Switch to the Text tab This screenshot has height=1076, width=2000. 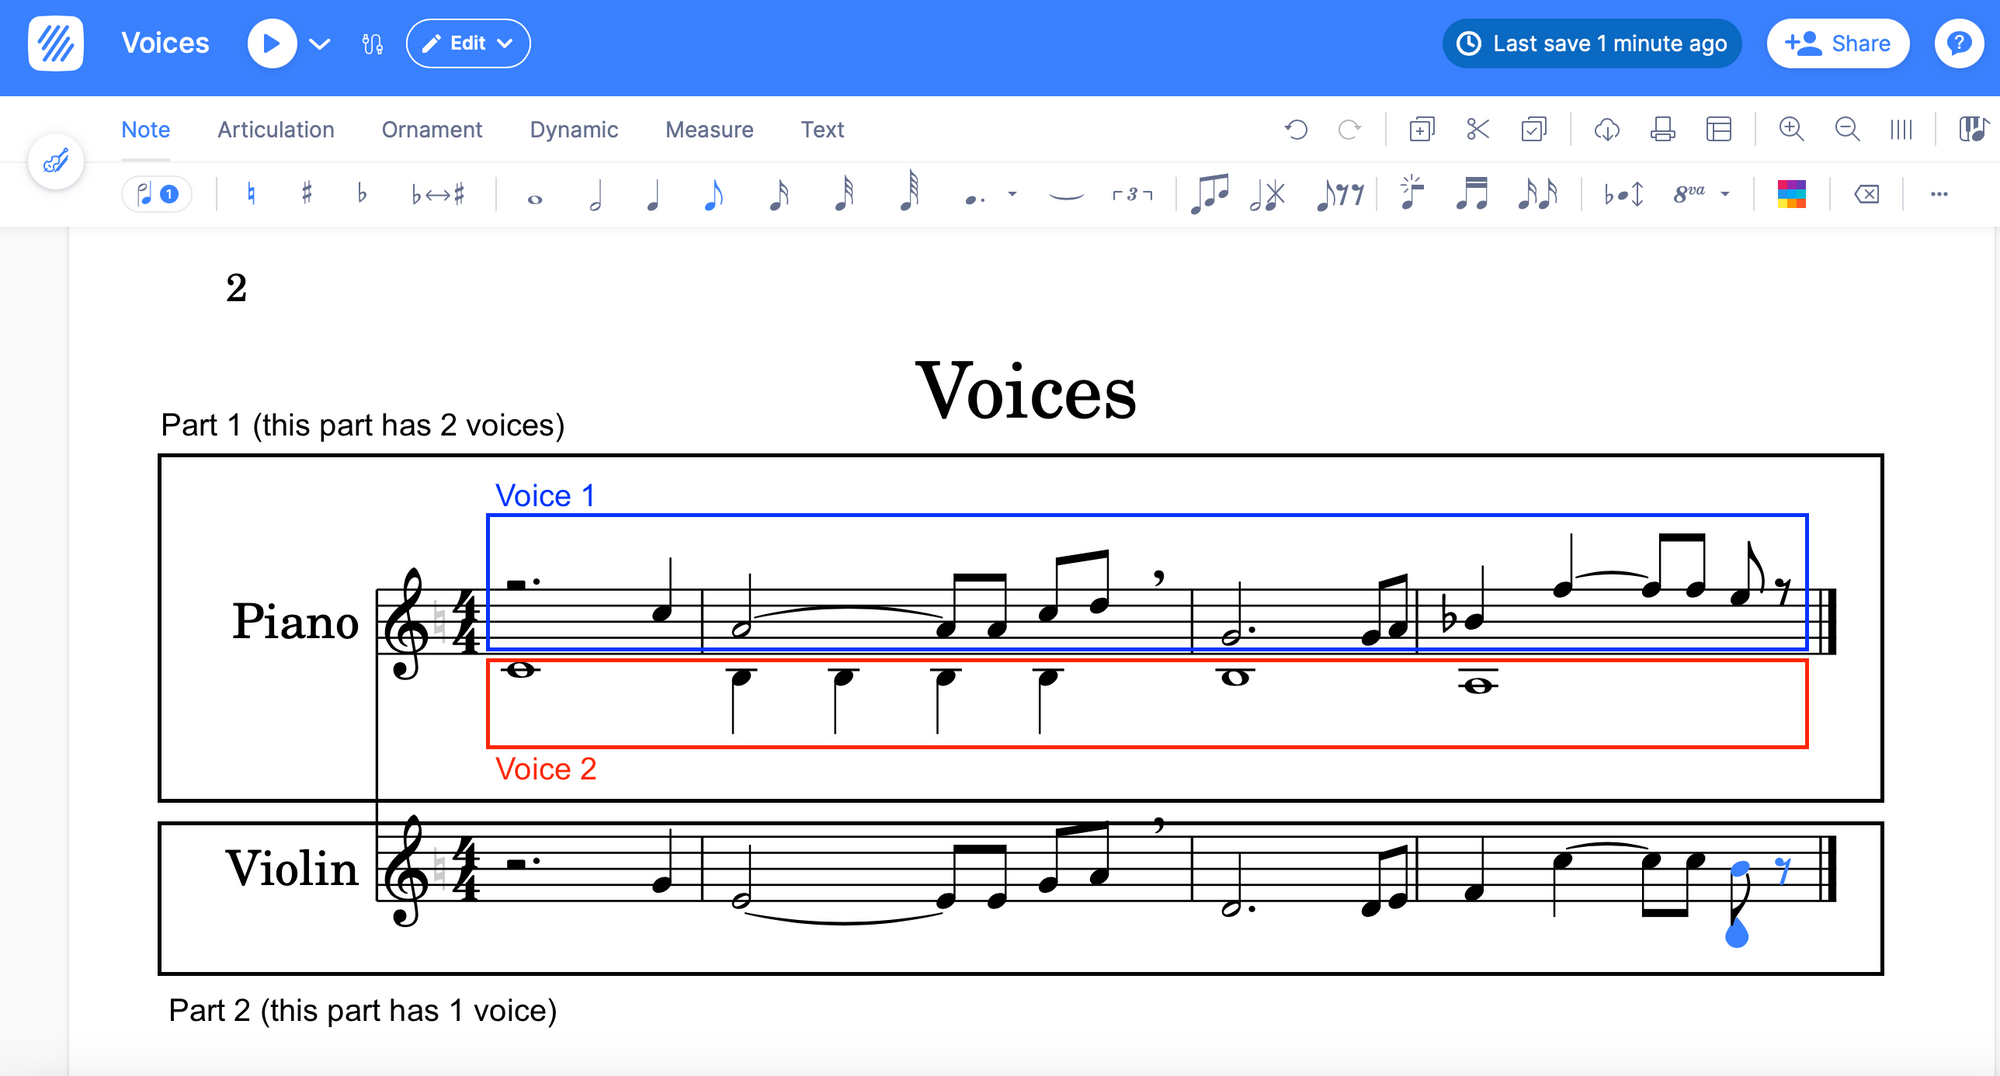point(823,130)
